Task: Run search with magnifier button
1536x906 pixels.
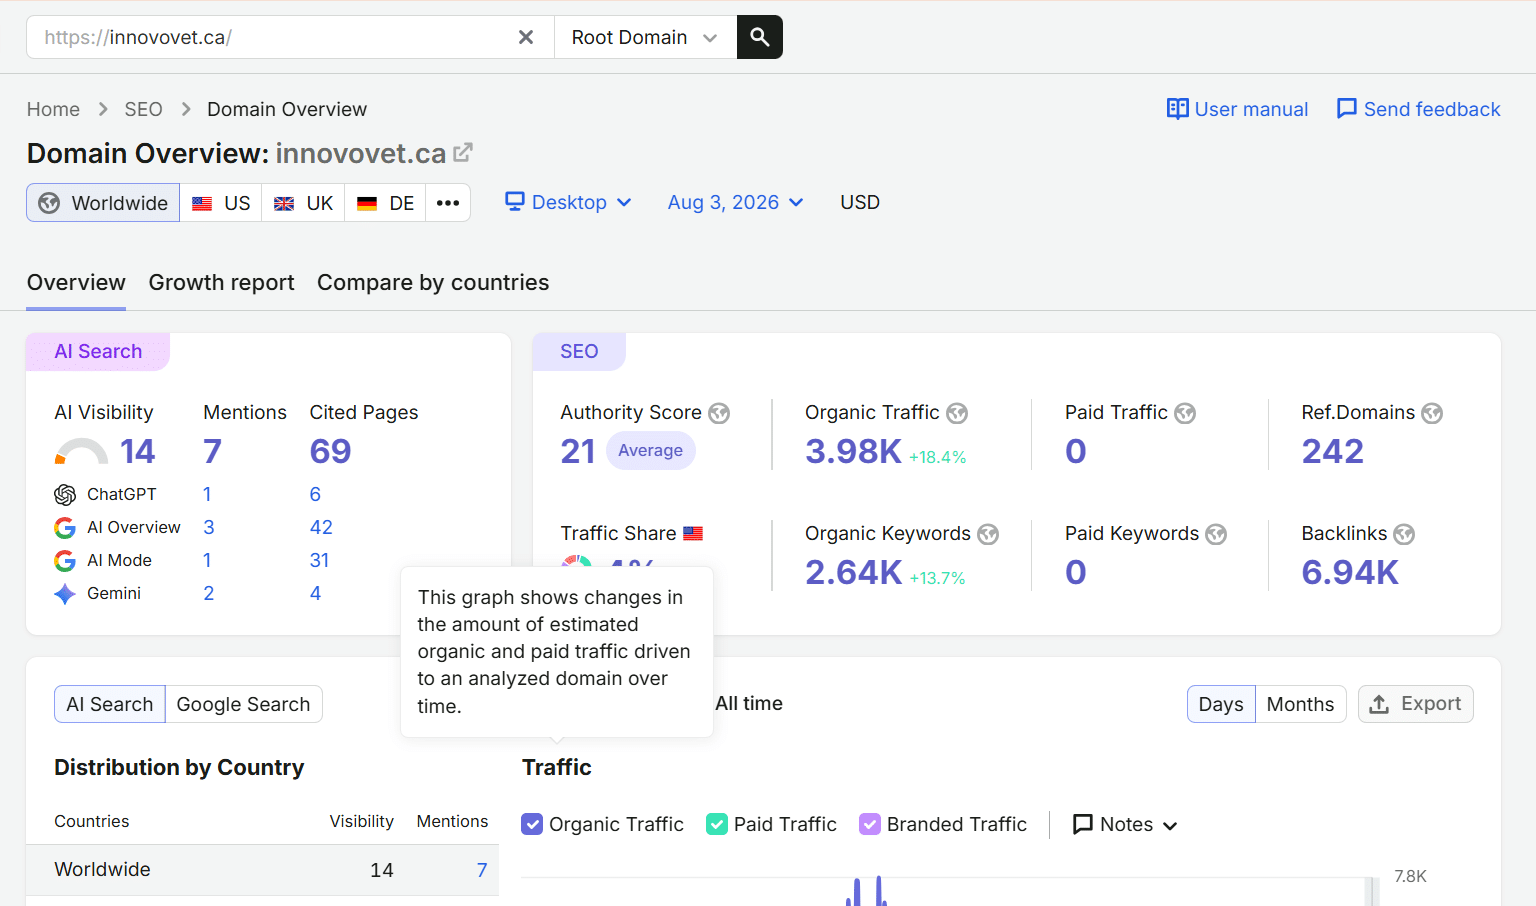Action: [x=760, y=37]
